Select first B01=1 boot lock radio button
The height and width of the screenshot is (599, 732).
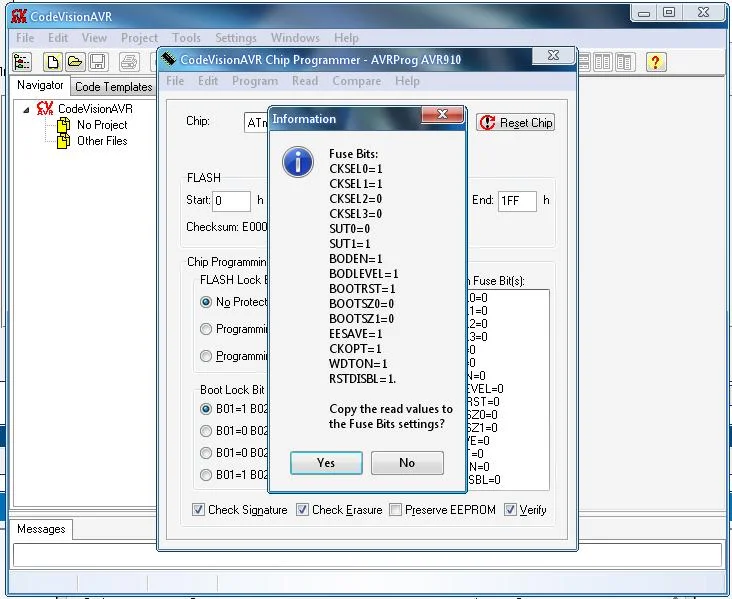pos(205,409)
